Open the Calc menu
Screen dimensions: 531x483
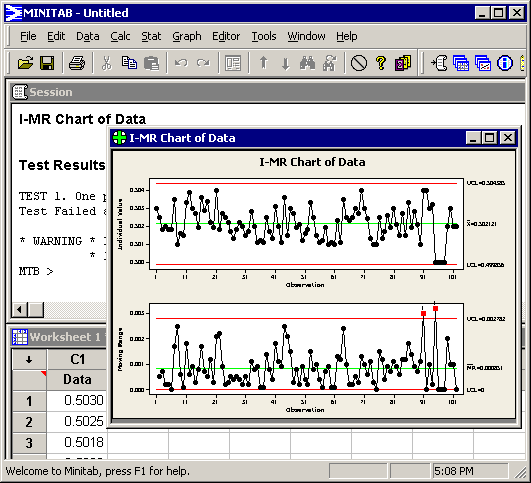click(x=120, y=36)
